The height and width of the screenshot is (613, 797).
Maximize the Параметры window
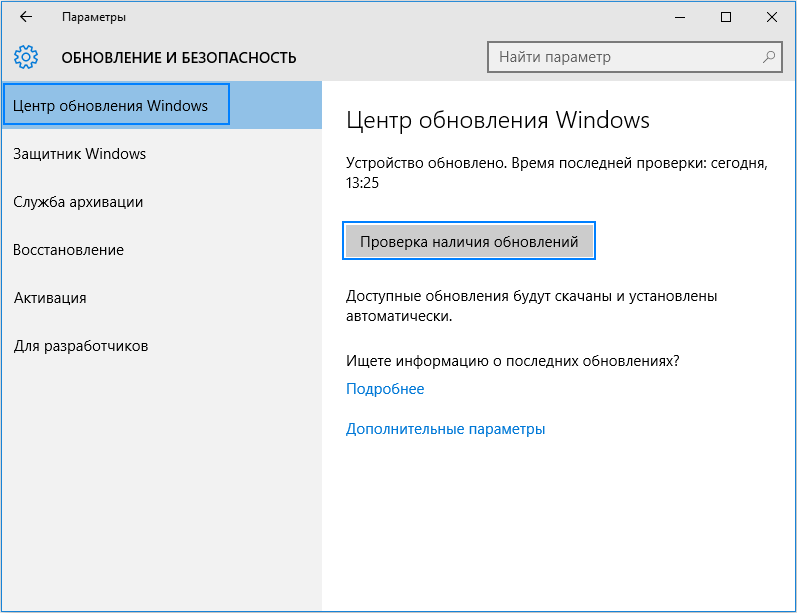[726, 17]
